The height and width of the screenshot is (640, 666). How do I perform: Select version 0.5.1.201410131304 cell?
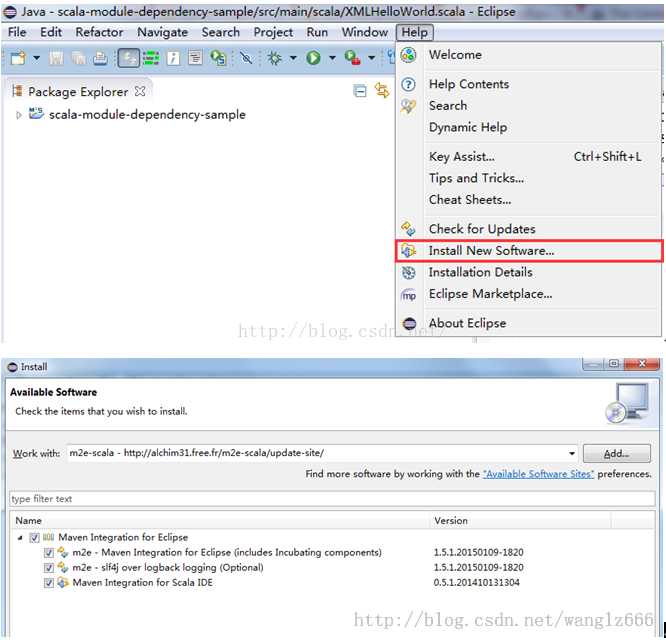477,583
